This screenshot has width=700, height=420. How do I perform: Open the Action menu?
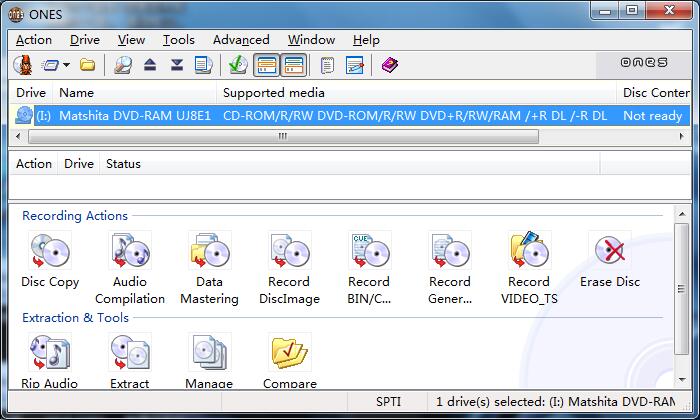coord(34,40)
